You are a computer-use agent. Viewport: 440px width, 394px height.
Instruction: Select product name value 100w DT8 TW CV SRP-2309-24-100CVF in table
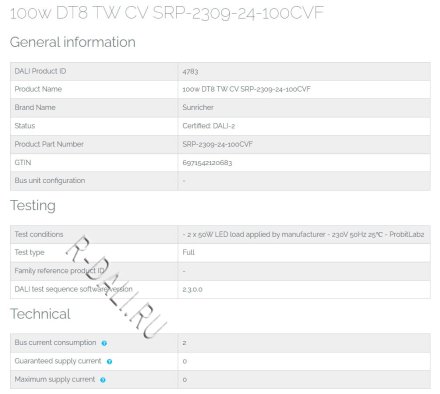point(246,89)
